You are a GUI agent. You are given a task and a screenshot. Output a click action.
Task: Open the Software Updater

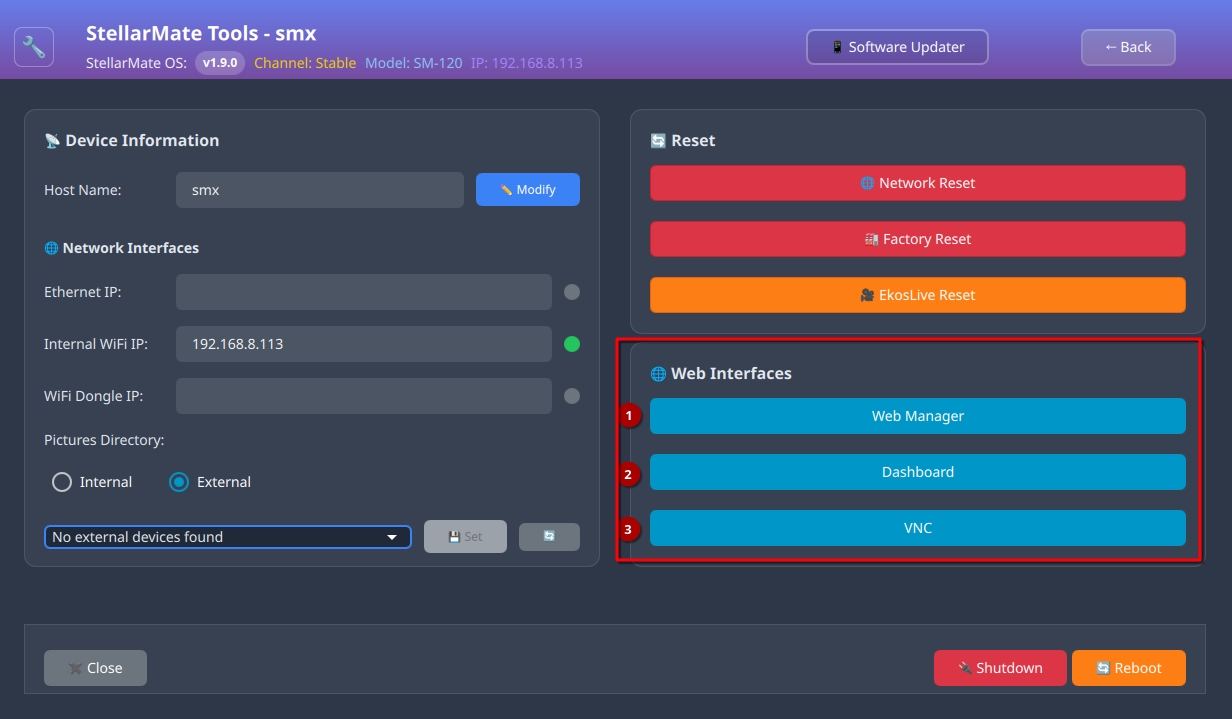tap(897, 47)
